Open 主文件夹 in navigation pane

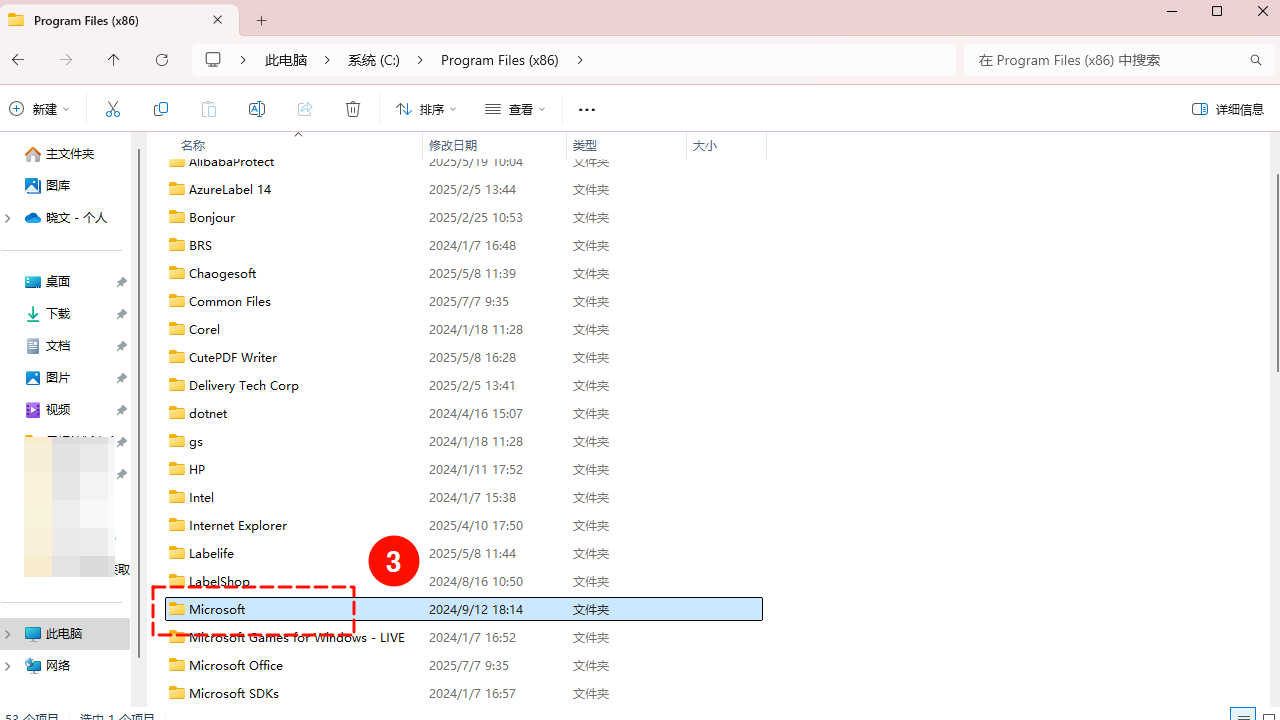pos(60,153)
